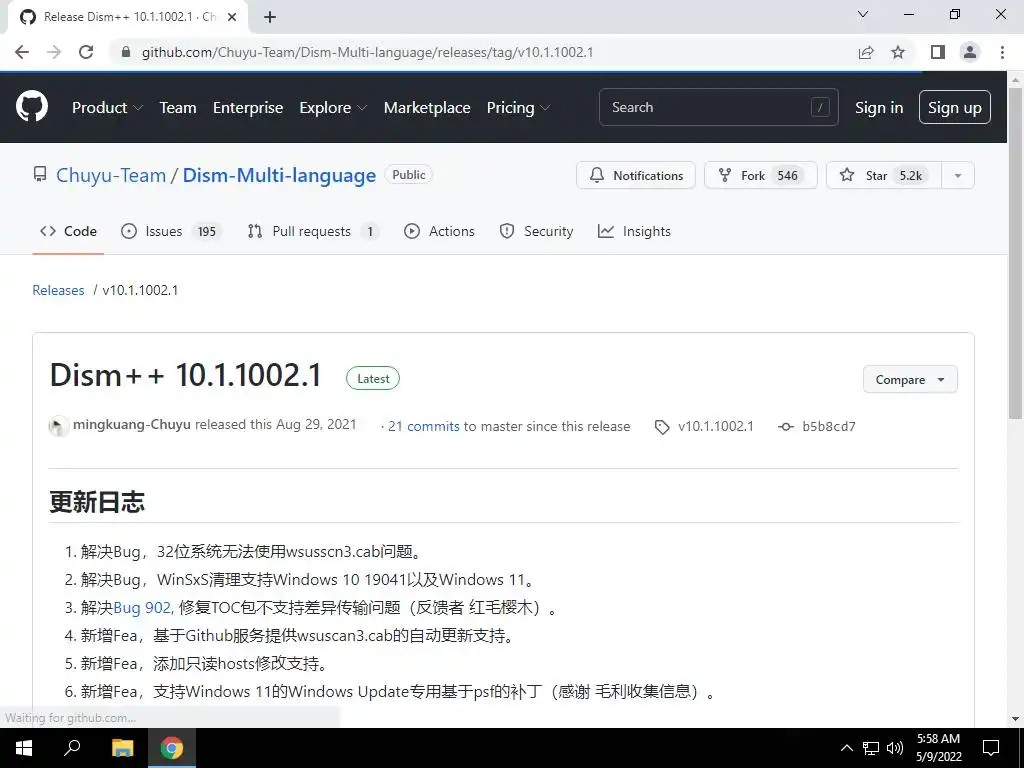Image resolution: width=1024 pixels, height=768 pixels.
Task: Reload the page with the refresh icon
Action: tap(86, 52)
